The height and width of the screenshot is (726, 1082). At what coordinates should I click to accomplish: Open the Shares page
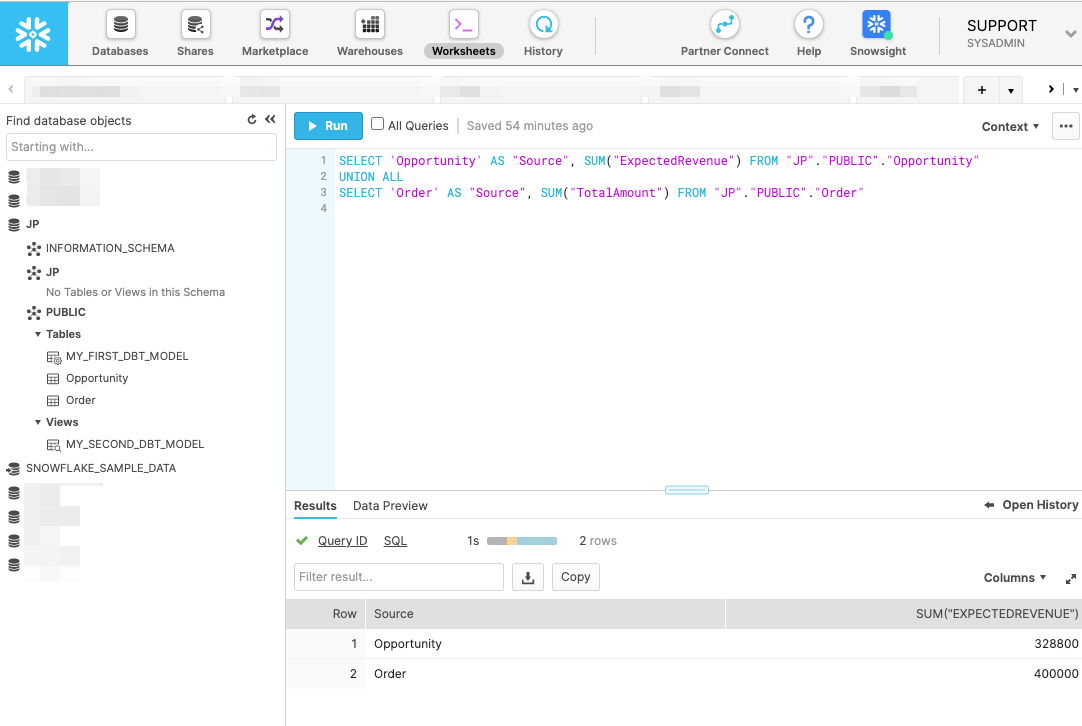click(x=195, y=34)
